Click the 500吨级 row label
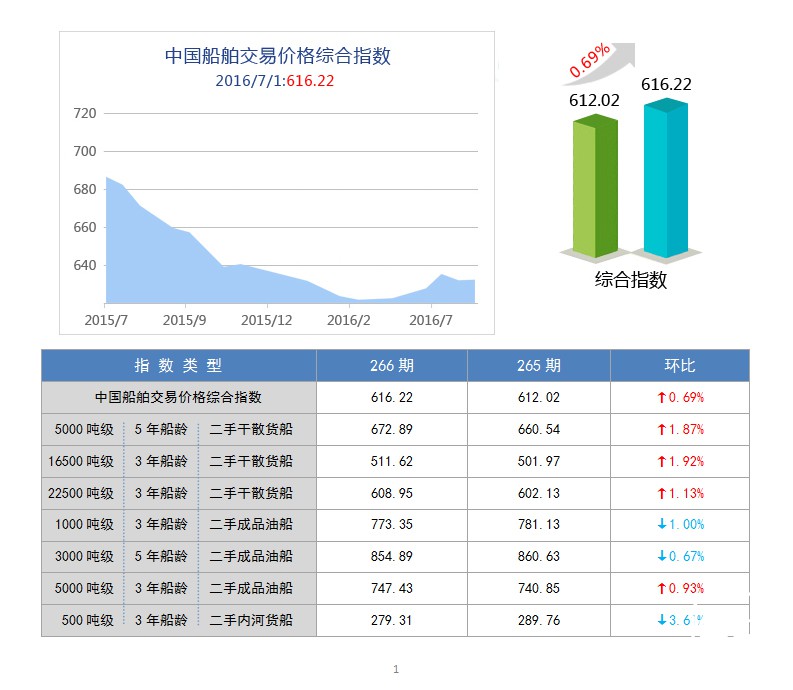This screenshot has height=690, width=793. click(x=87, y=620)
